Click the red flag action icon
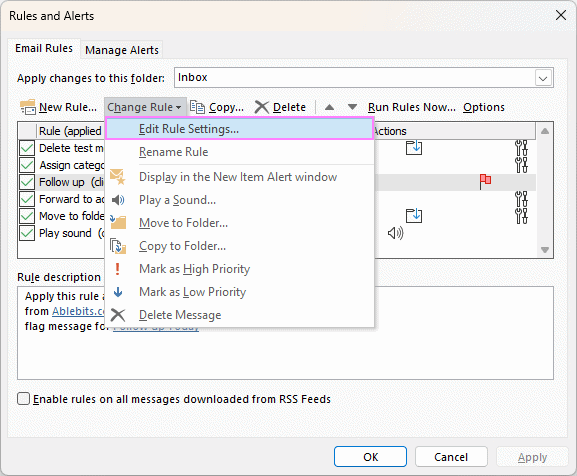The width and height of the screenshot is (577, 476). [x=485, y=182]
